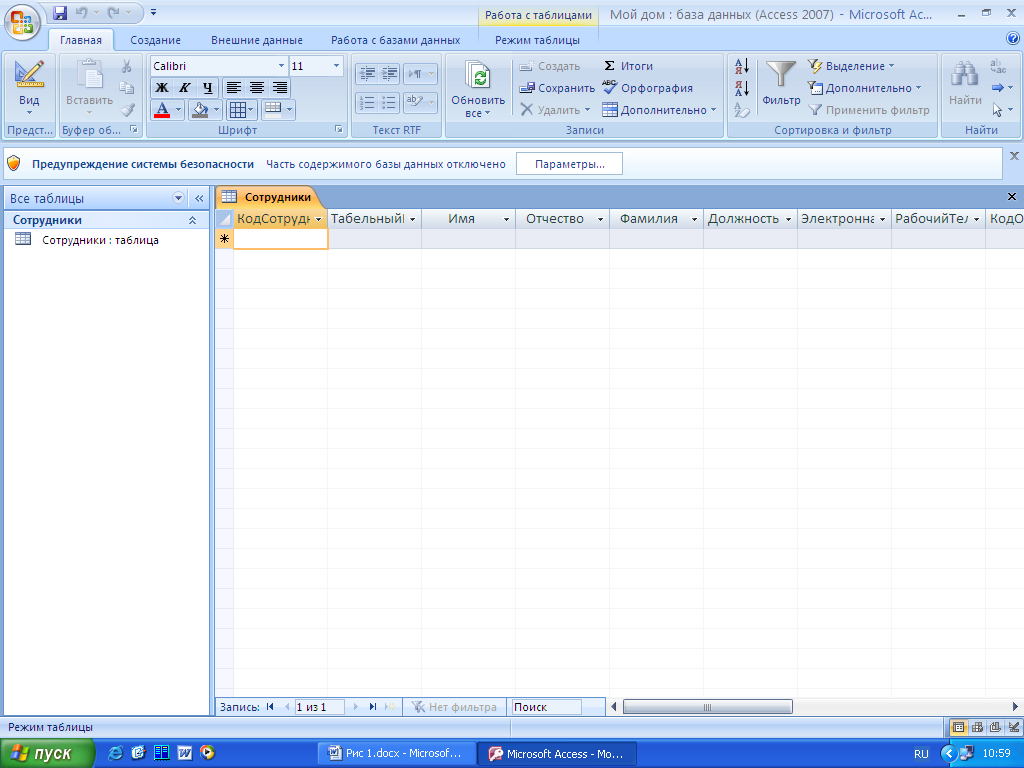The image size is (1024, 768).
Task: Click the Должность column header
Action: click(743, 219)
